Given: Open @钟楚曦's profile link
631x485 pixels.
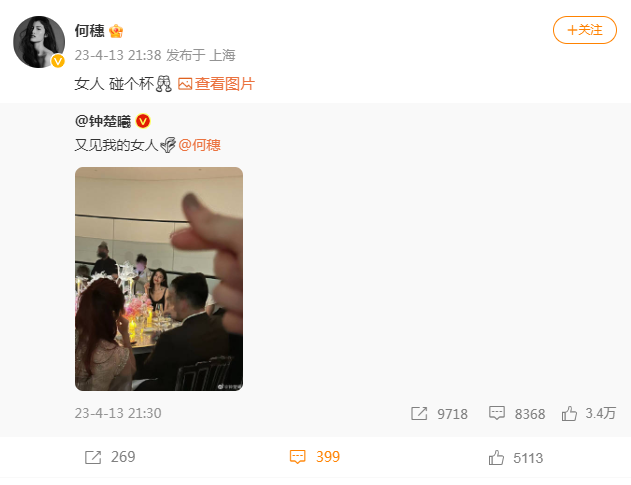Looking at the screenshot, I should (103, 121).
